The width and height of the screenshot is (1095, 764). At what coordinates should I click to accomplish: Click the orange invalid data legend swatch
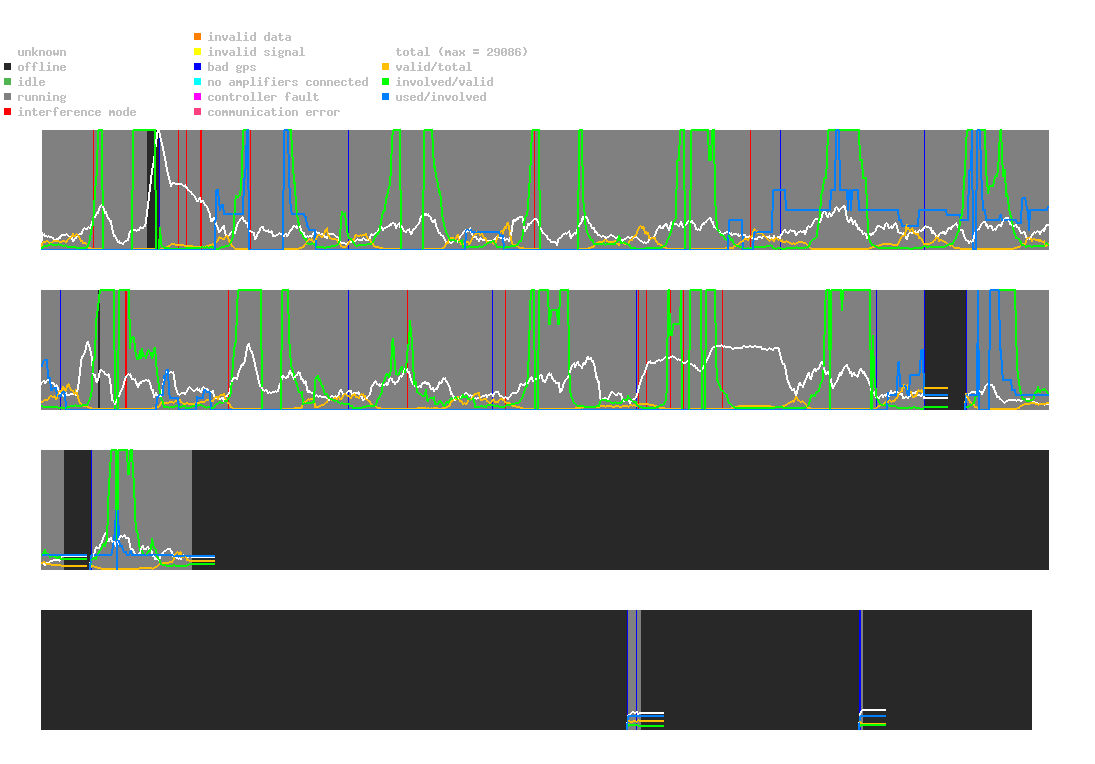click(198, 37)
